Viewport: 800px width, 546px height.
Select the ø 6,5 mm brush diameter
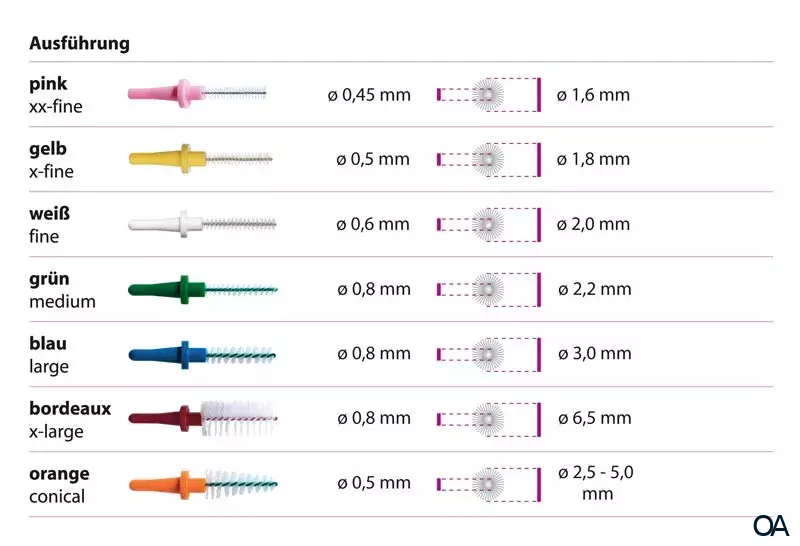pos(594,418)
